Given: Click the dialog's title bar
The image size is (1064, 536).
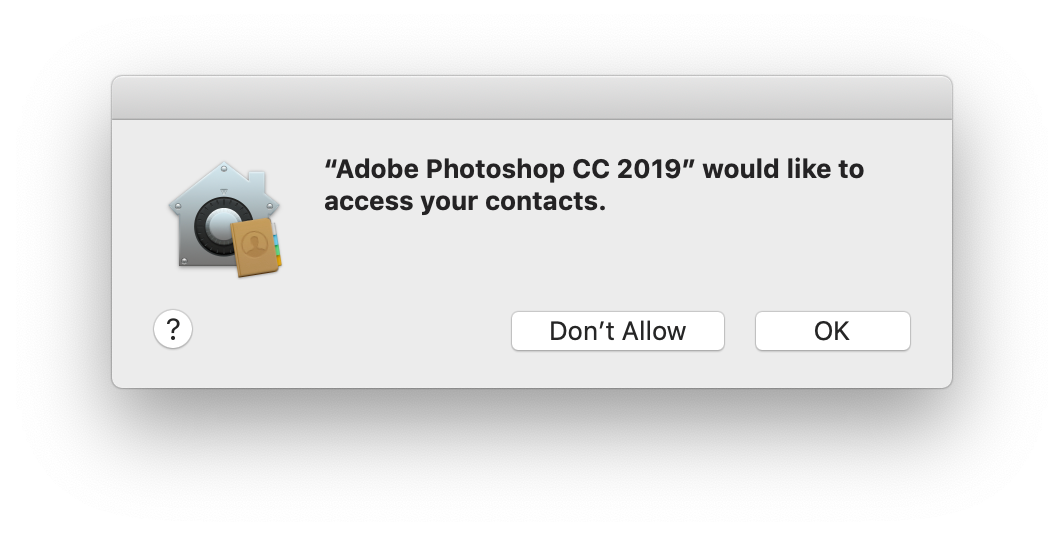Looking at the screenshot, I should point(531,97).
